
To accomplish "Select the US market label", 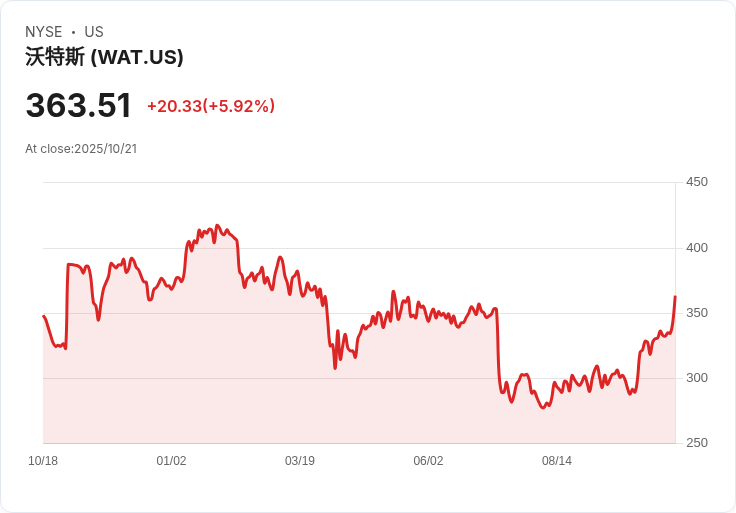I will (94, 32).
